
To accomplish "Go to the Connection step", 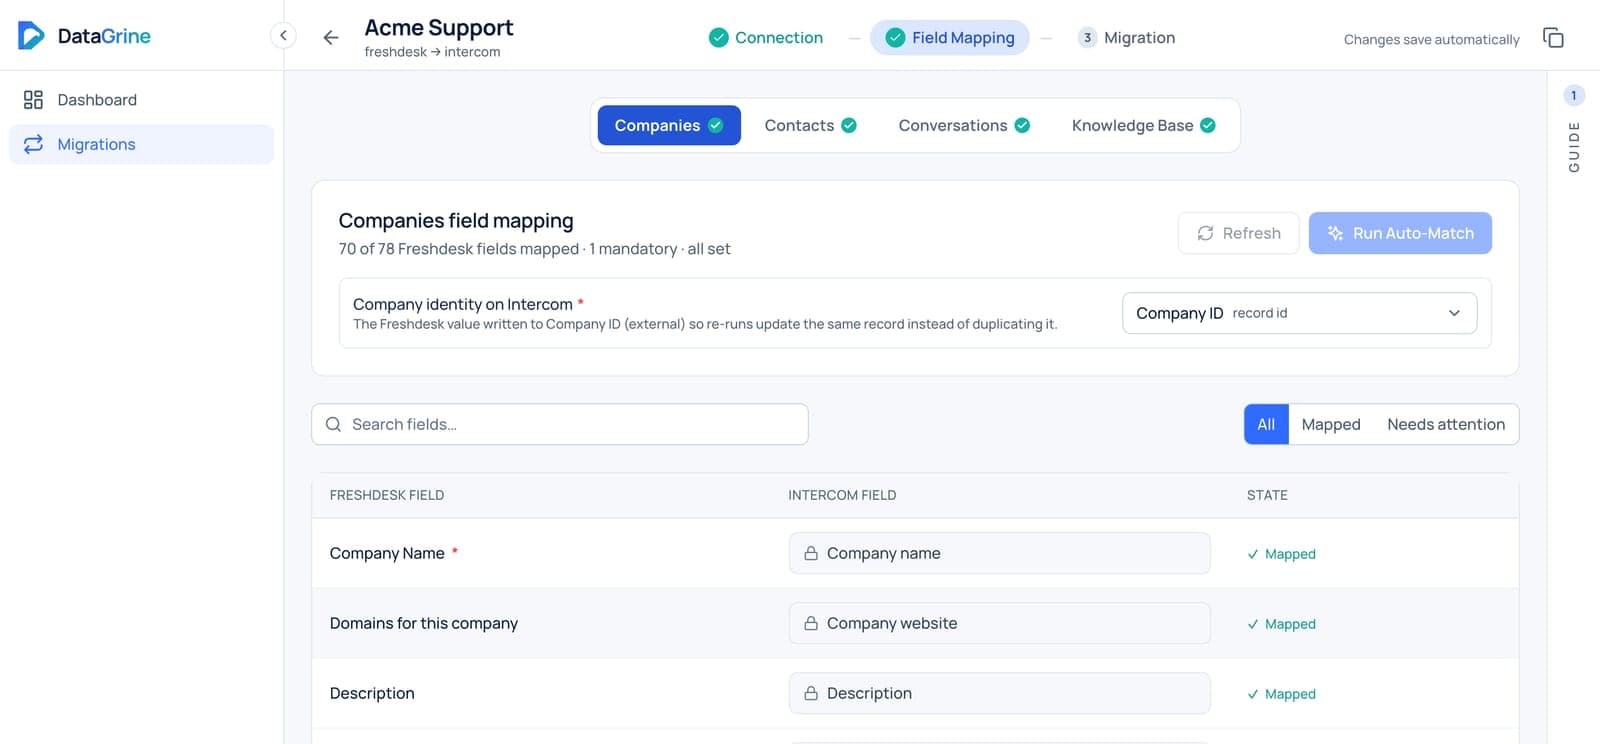I will tap(766, 38).
